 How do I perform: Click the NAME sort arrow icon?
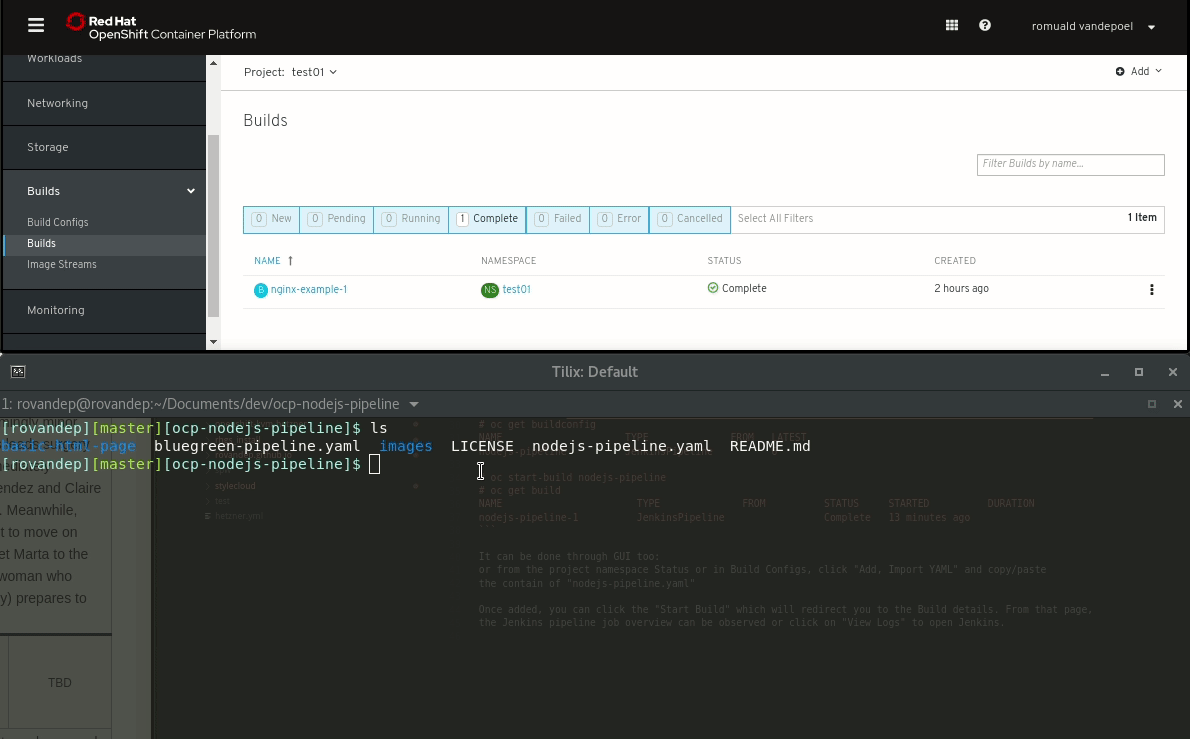click(x=290, y=261)
